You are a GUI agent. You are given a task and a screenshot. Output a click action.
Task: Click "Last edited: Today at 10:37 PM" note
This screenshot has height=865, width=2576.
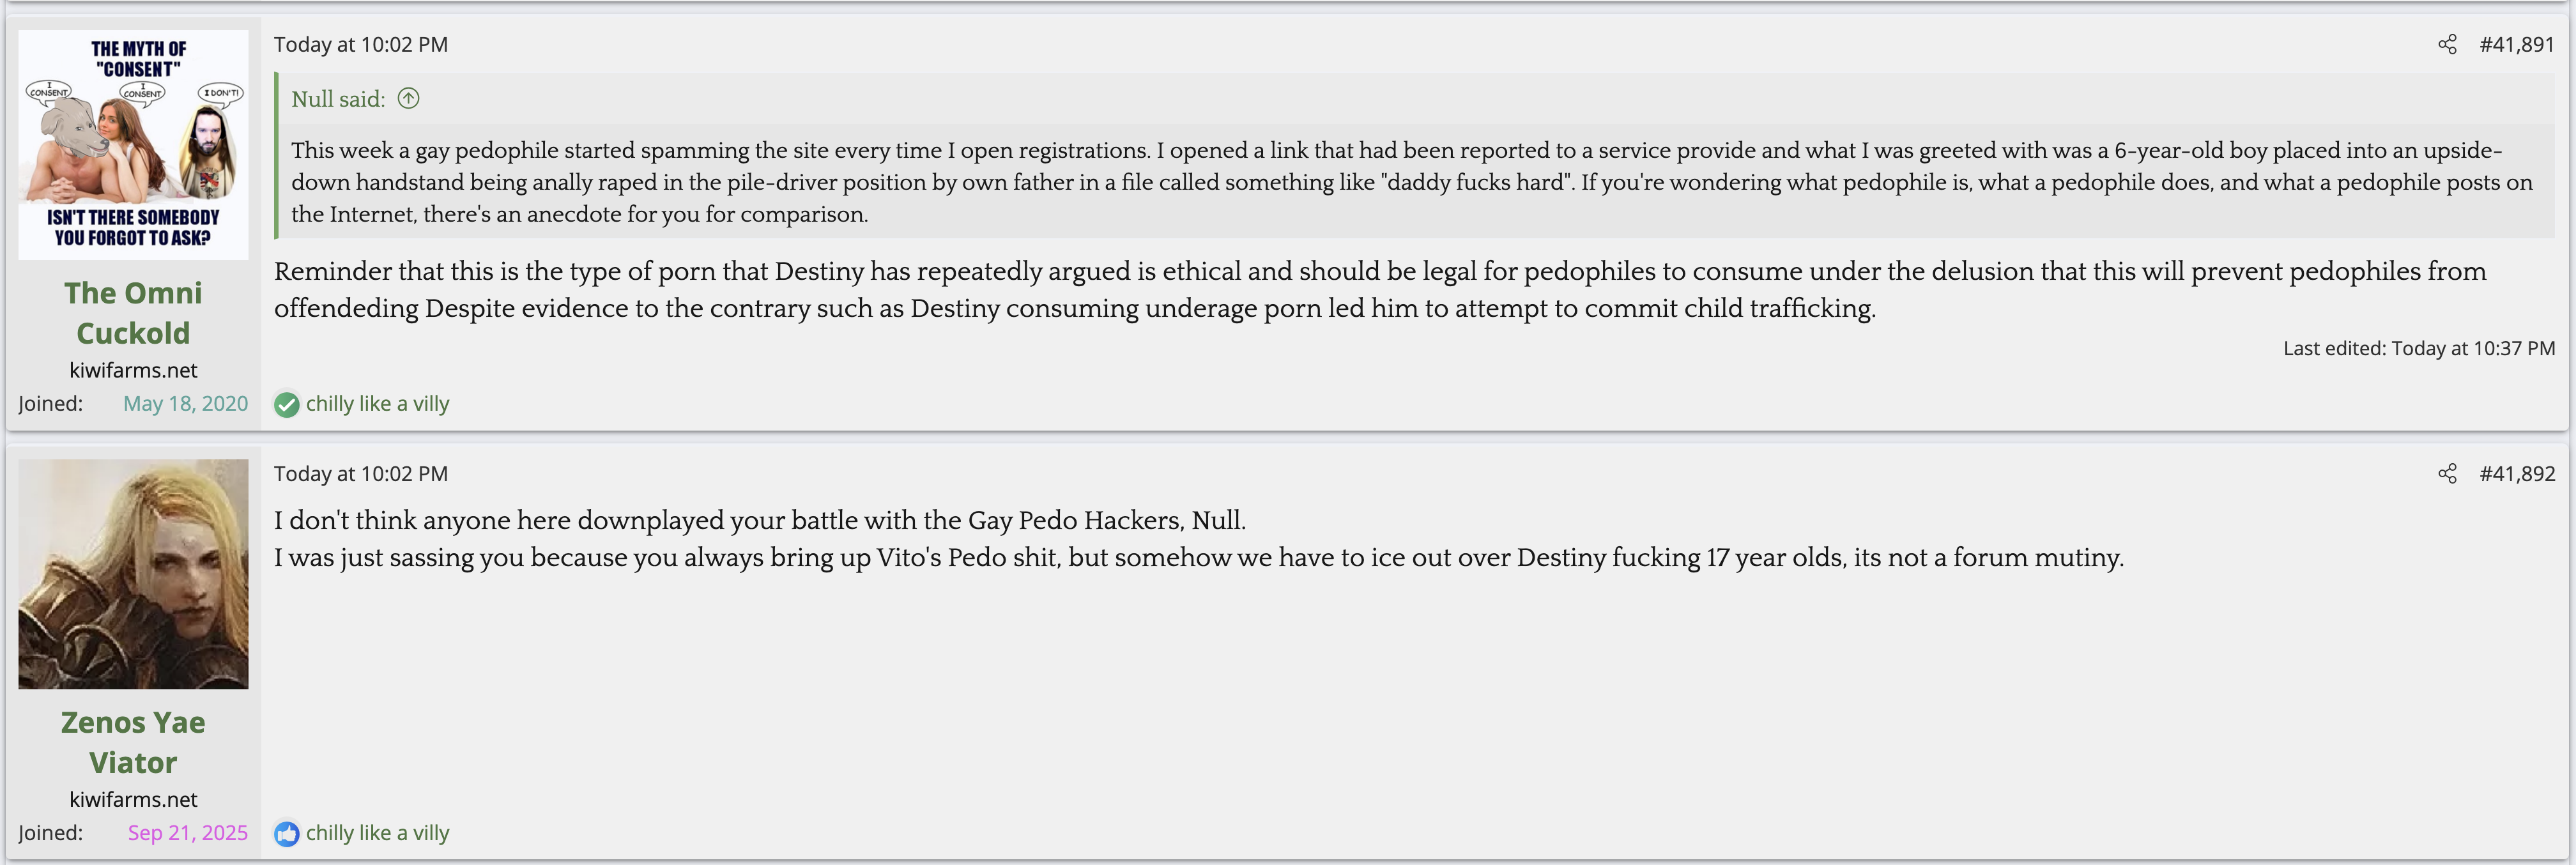pos(2418,349)
